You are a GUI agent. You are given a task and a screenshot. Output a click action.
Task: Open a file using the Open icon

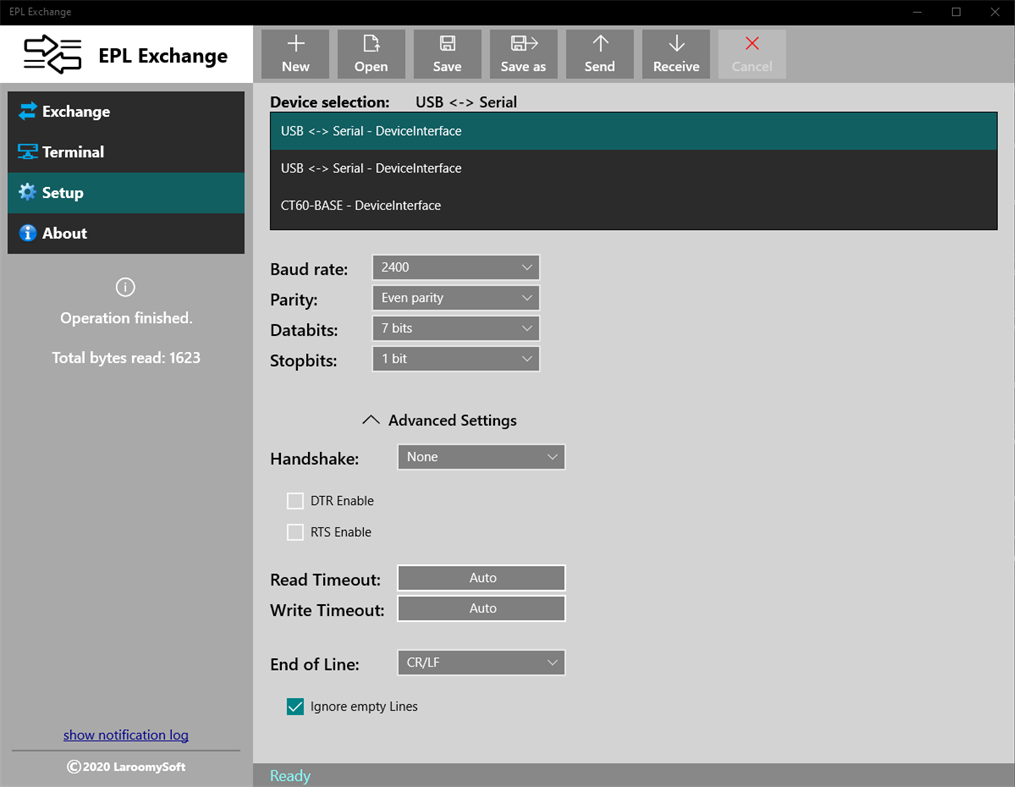[371, 53]
